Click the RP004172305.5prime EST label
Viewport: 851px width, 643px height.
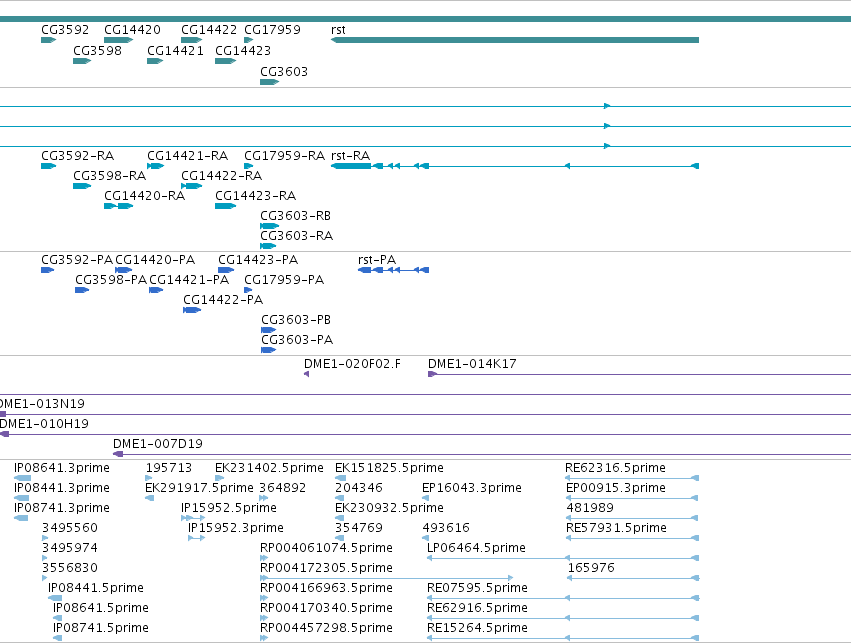(x=327, y=569)
